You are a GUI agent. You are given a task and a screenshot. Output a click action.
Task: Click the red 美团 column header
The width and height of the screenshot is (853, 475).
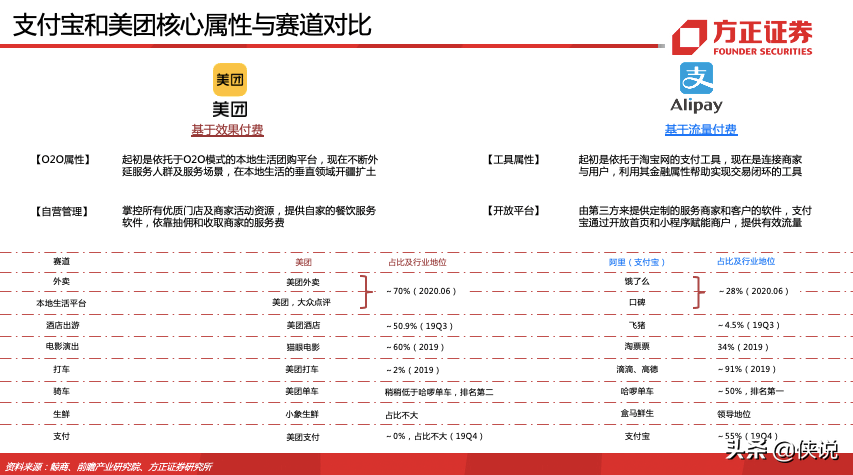click(304, 262)
